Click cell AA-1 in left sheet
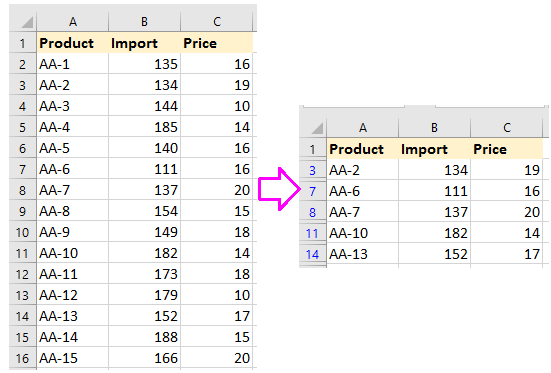The image size is (551, 373). 72,64
